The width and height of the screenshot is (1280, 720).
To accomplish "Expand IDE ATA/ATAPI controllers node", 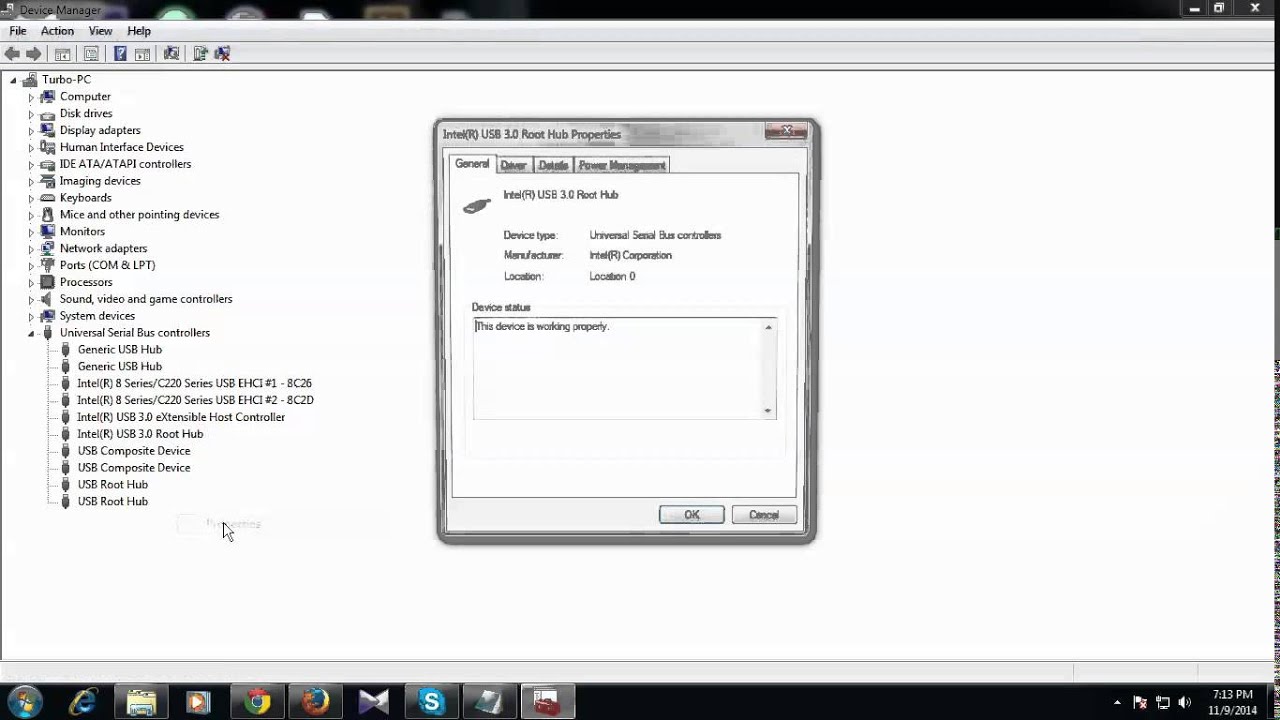I will (31, 164).
